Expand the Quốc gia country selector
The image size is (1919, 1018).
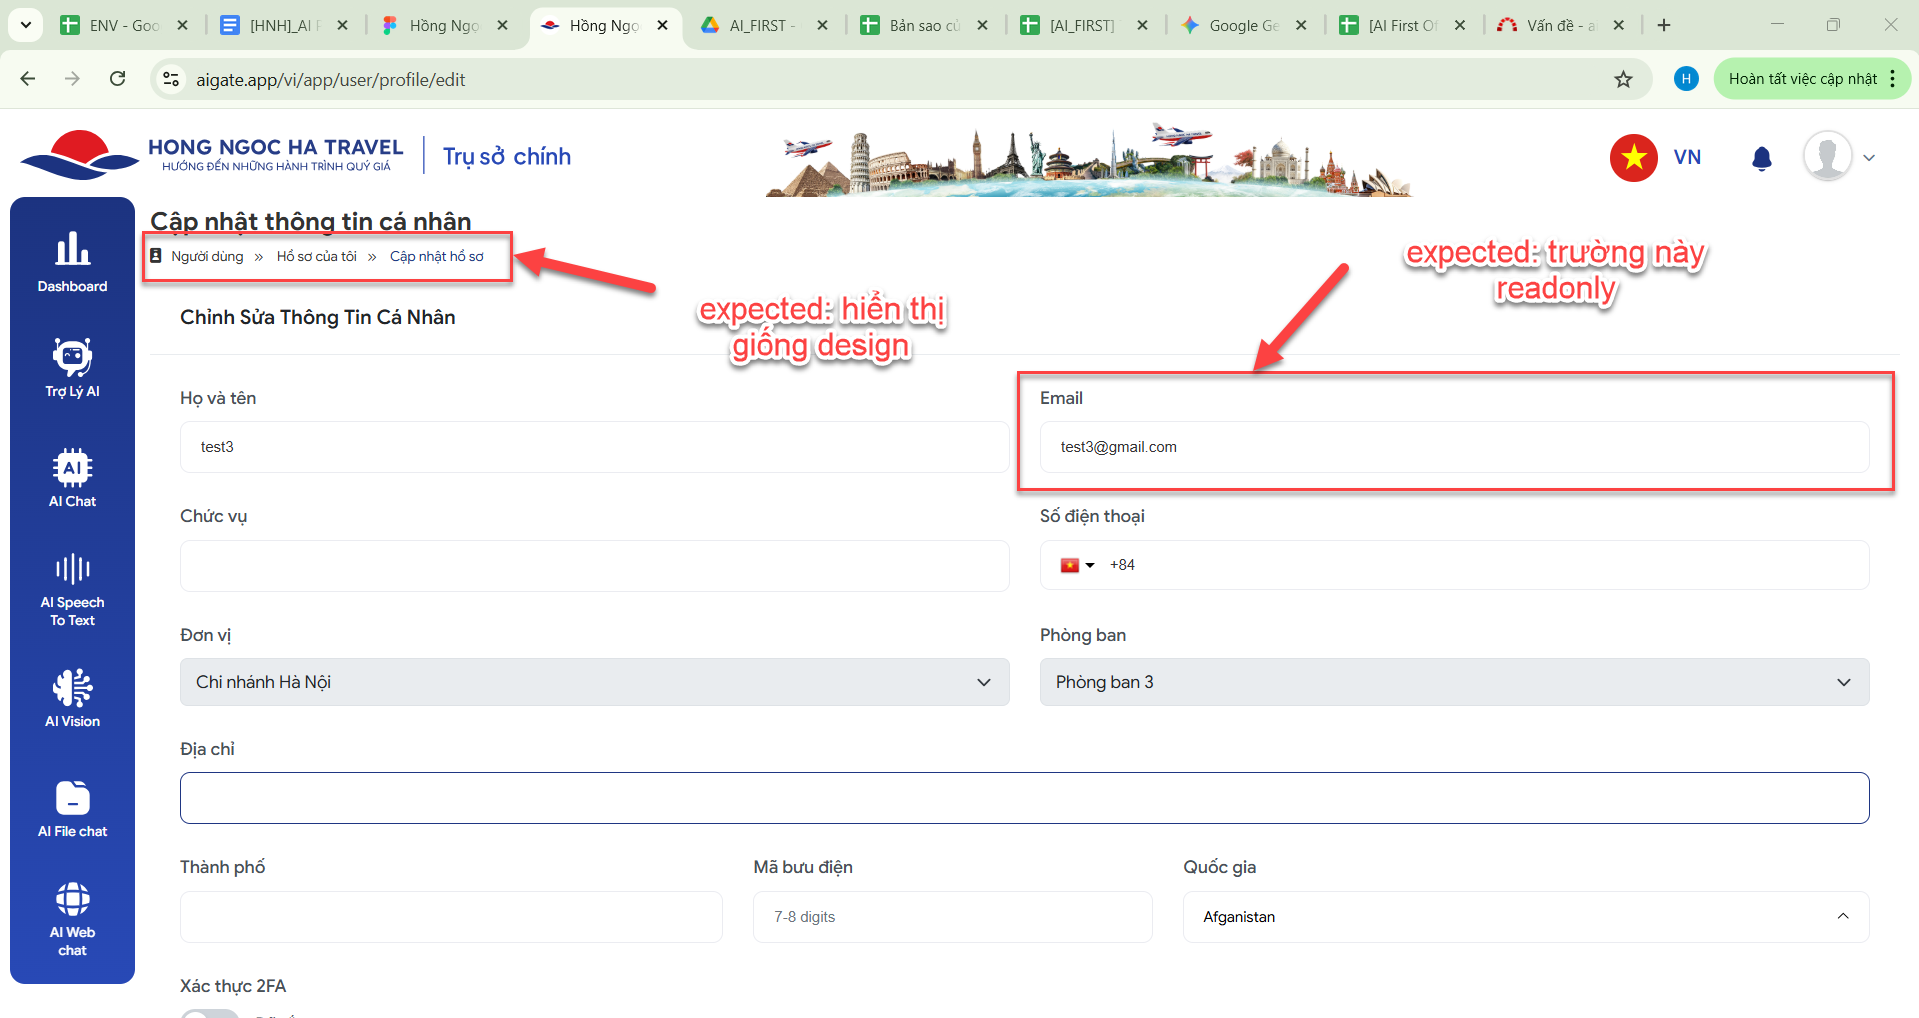(1525, 917)
